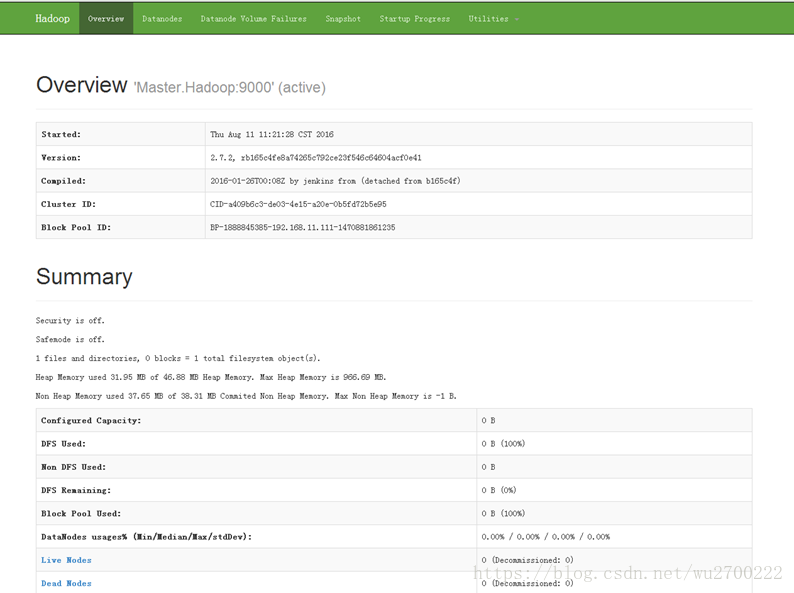Click the files and directories count line
Image resolution: width=794 pixels, height=593 pixels.
coord(178,358)
